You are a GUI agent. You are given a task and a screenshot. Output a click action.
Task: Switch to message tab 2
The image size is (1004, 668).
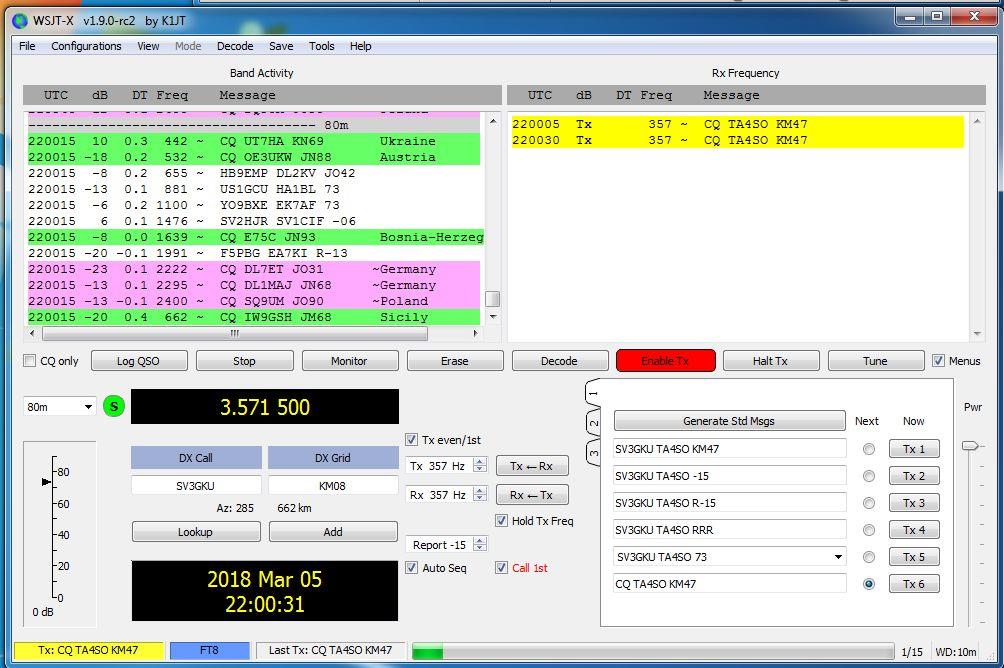594,423
